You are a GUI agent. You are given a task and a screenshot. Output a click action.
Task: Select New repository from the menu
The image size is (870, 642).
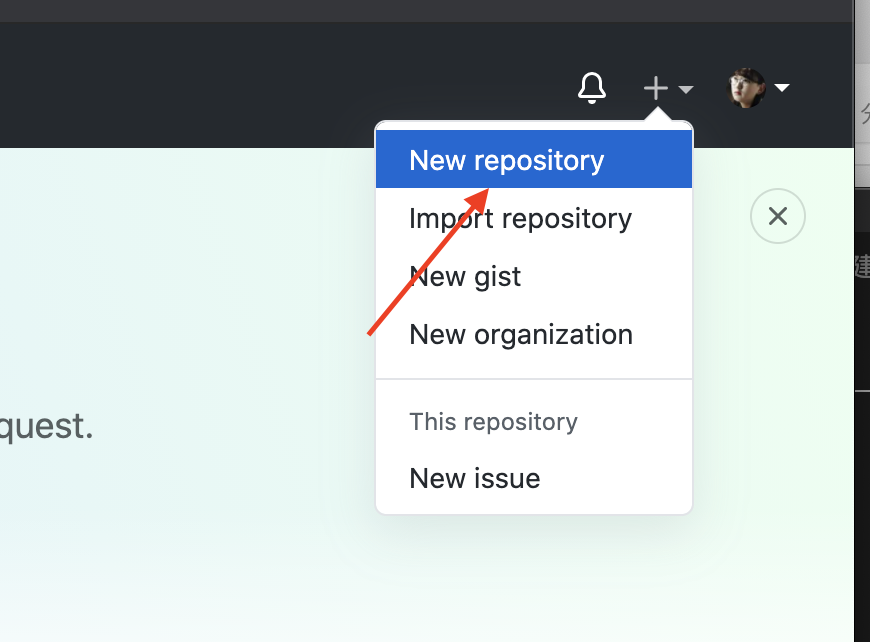506,160
